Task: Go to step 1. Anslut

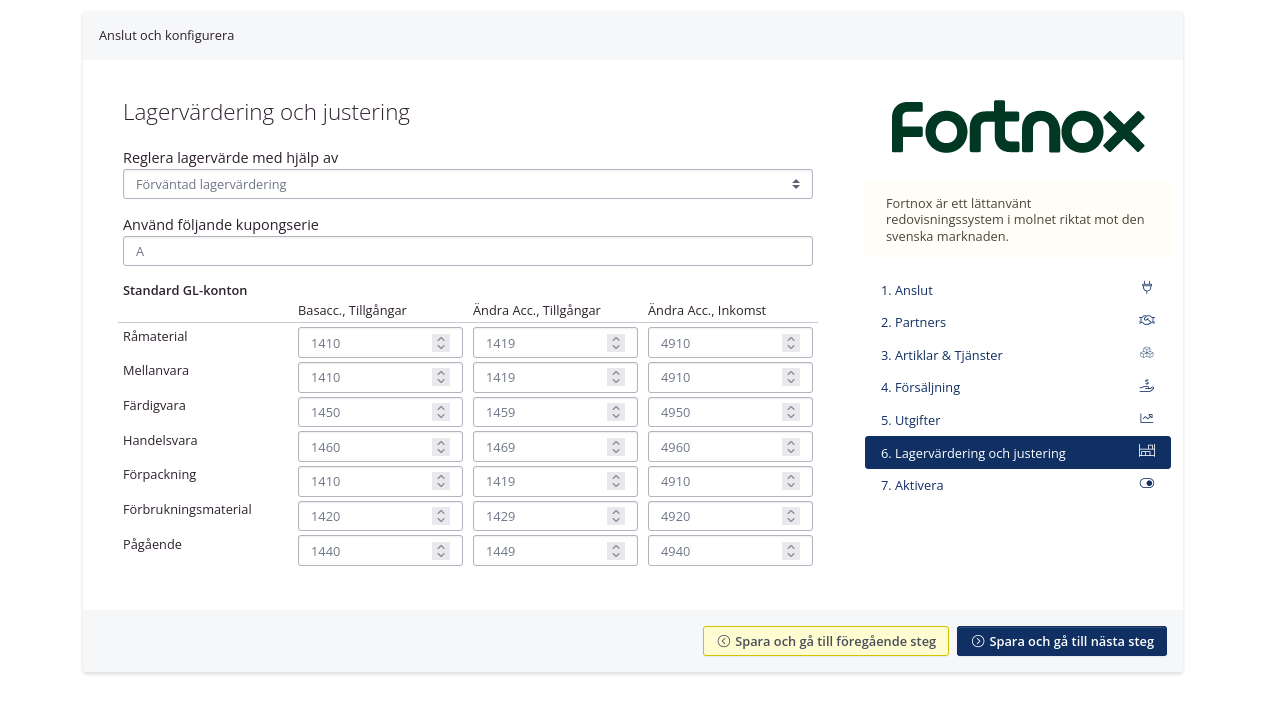Action: [x=906, y=290]
